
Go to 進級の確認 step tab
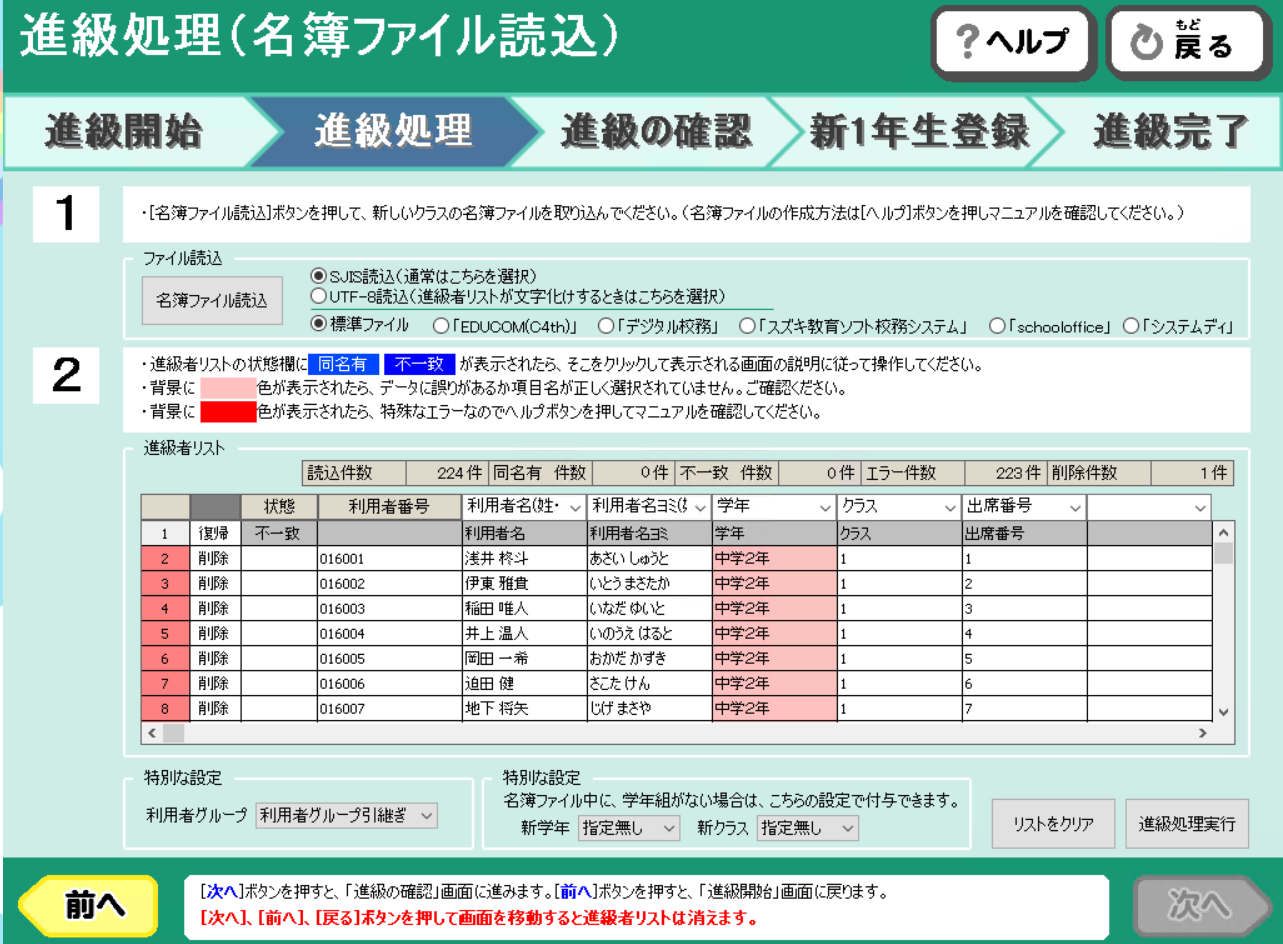pyautogui.click(x=655, y=131)
